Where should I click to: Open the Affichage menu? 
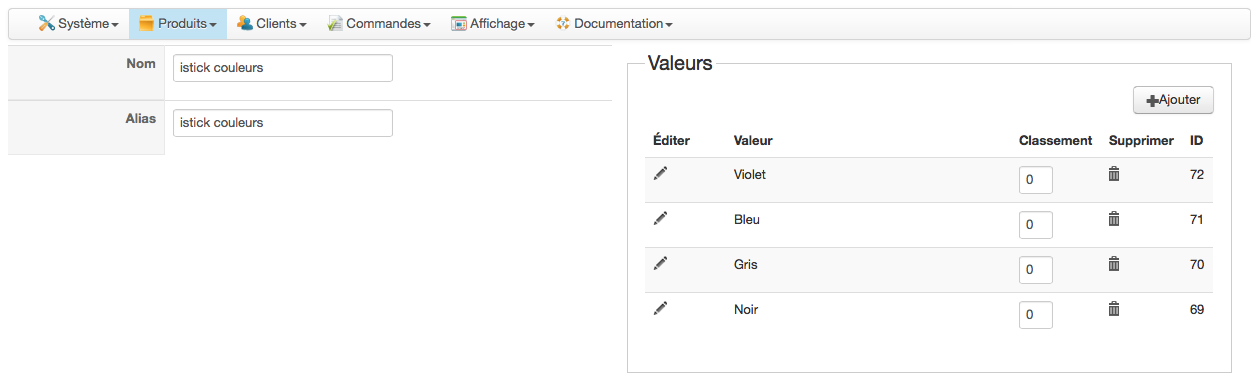click(x=493, y=23)
